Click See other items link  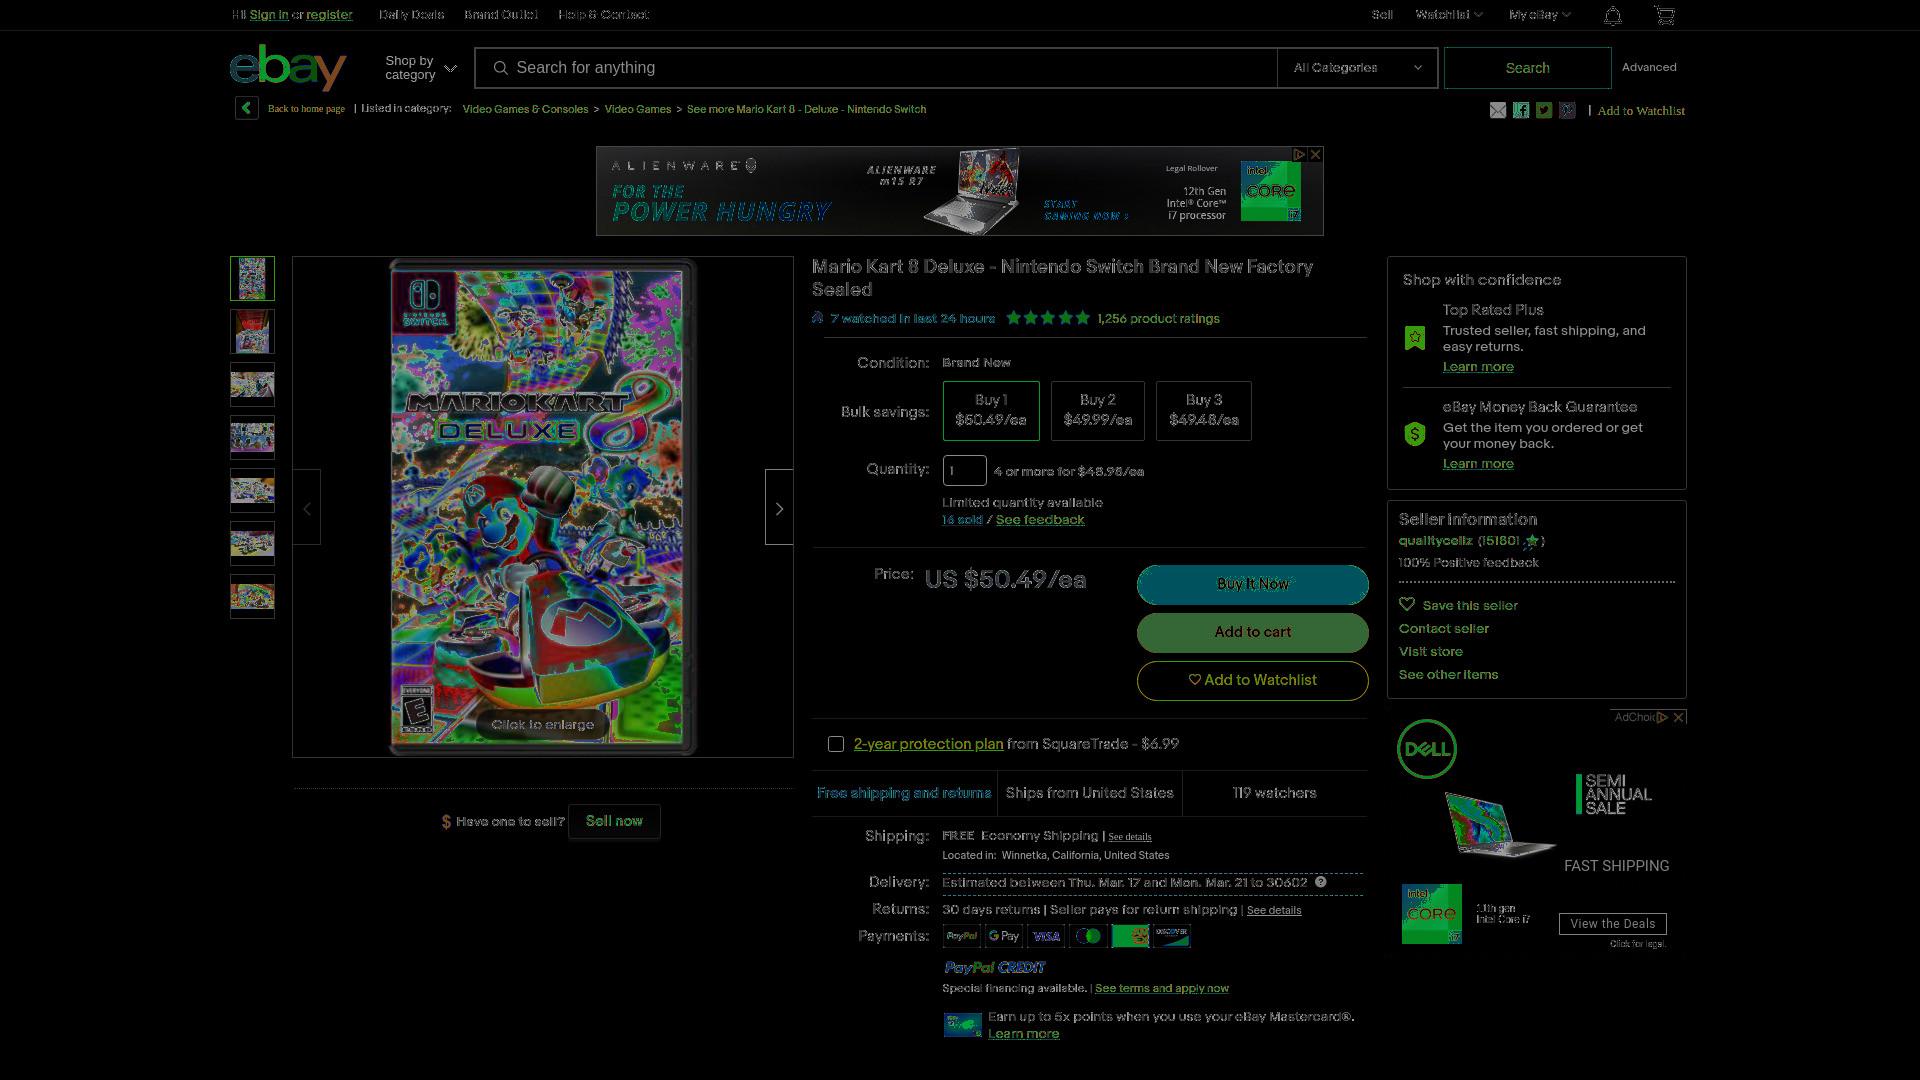click(x=1448, y=675)
